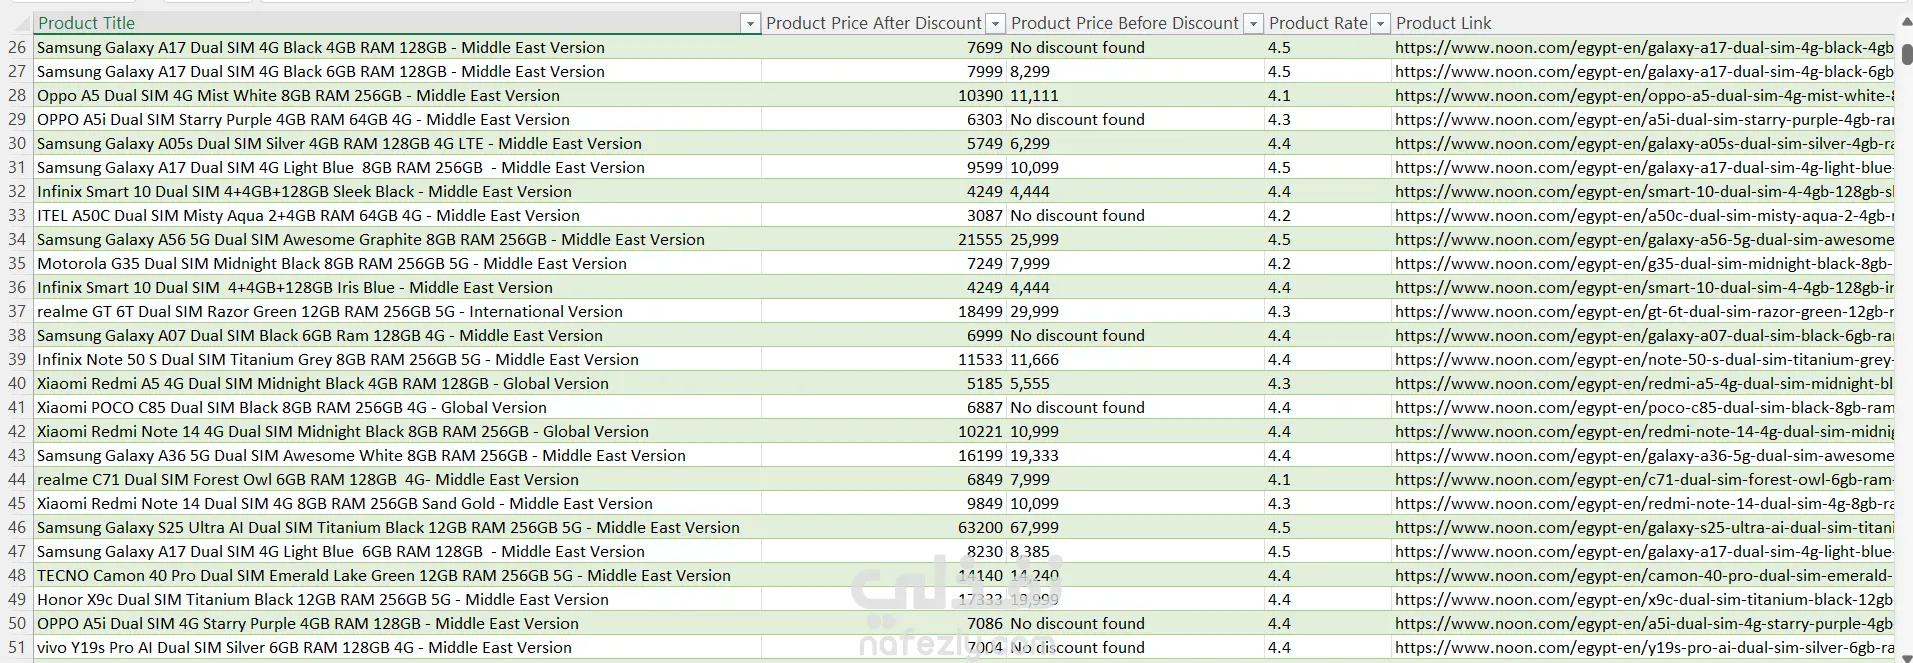This screenshot has height=663, width=1913.
Task: Select rating 4.2 in ITEL A50C row
Action: (1328, 215)
